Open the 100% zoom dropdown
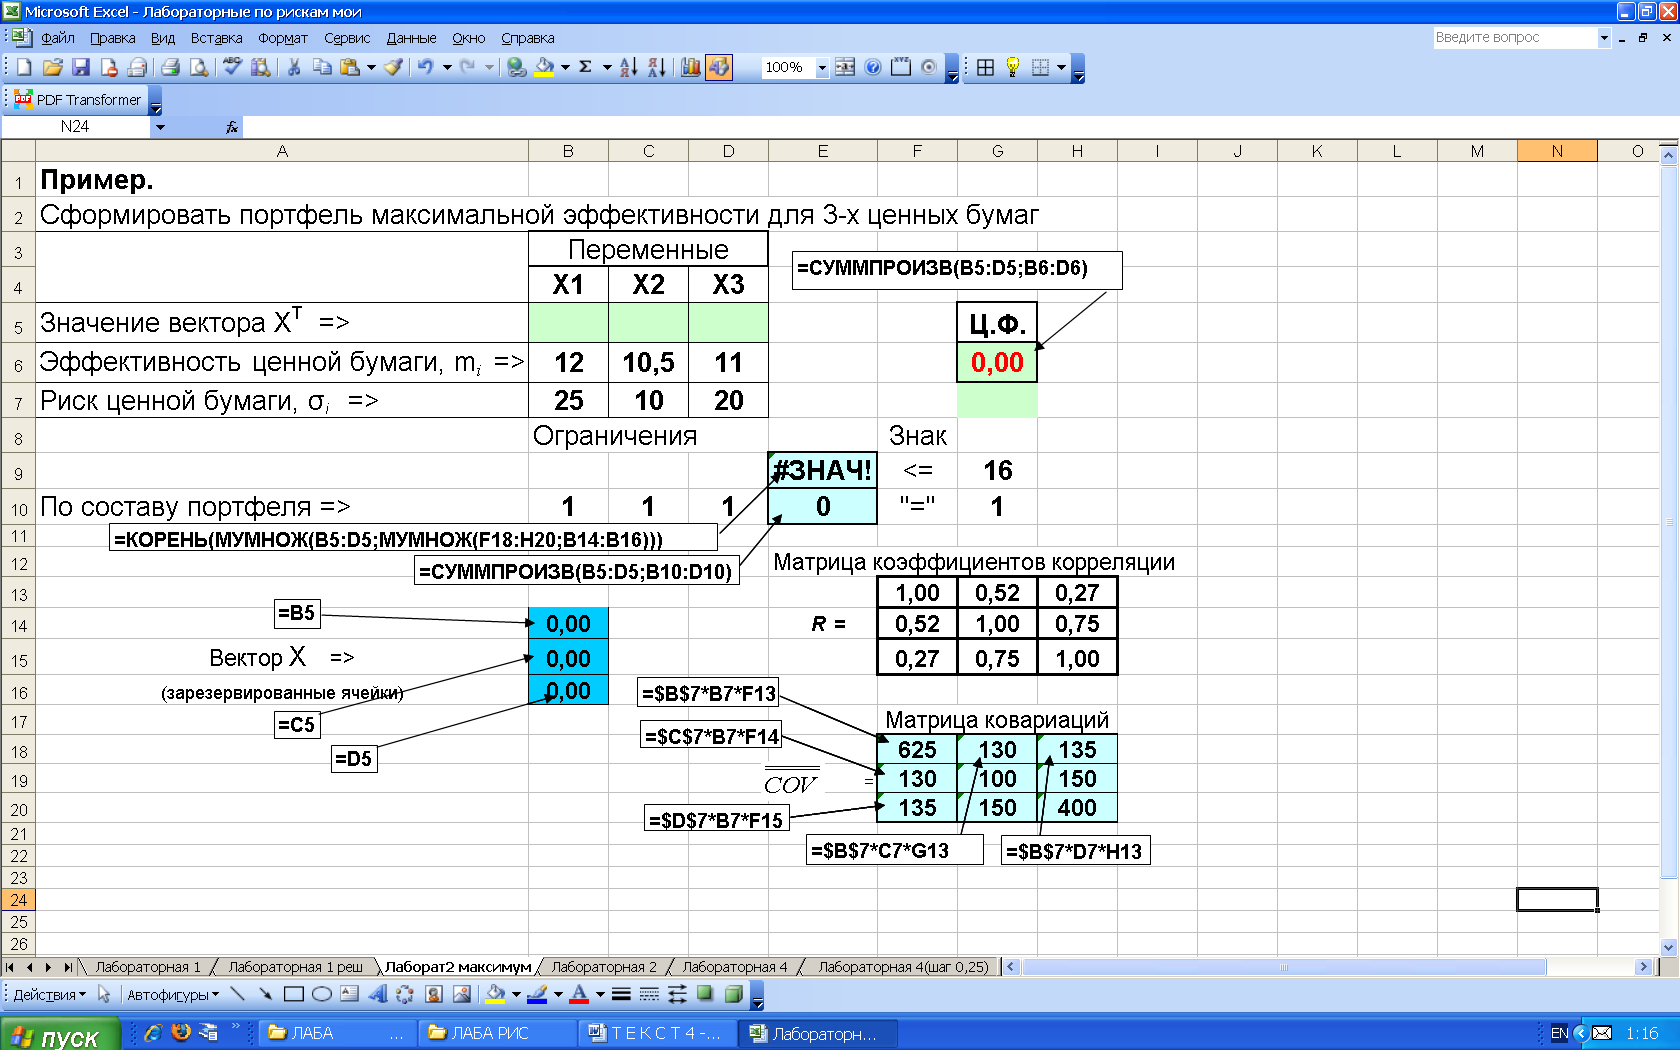The image size is (1680, 1050). tap(822, 67)
